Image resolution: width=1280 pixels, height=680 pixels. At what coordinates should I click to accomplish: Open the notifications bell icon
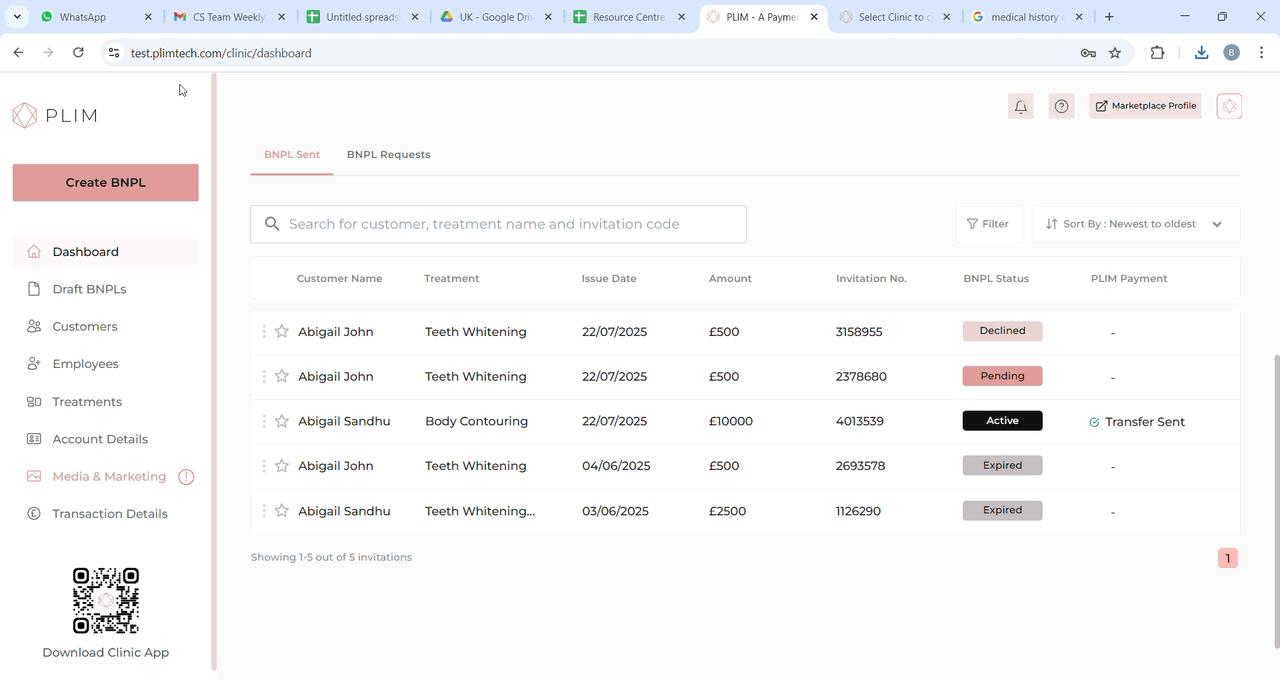click(1021, 106)
